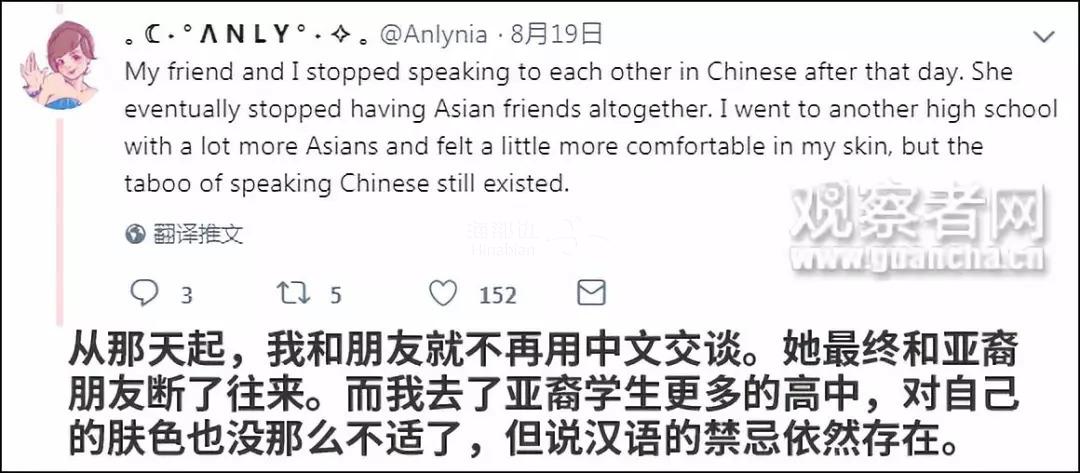Viewport: 1080px width, 473px height.
Task: Click the 8月19日 tweet date
Action: [556, 36]
